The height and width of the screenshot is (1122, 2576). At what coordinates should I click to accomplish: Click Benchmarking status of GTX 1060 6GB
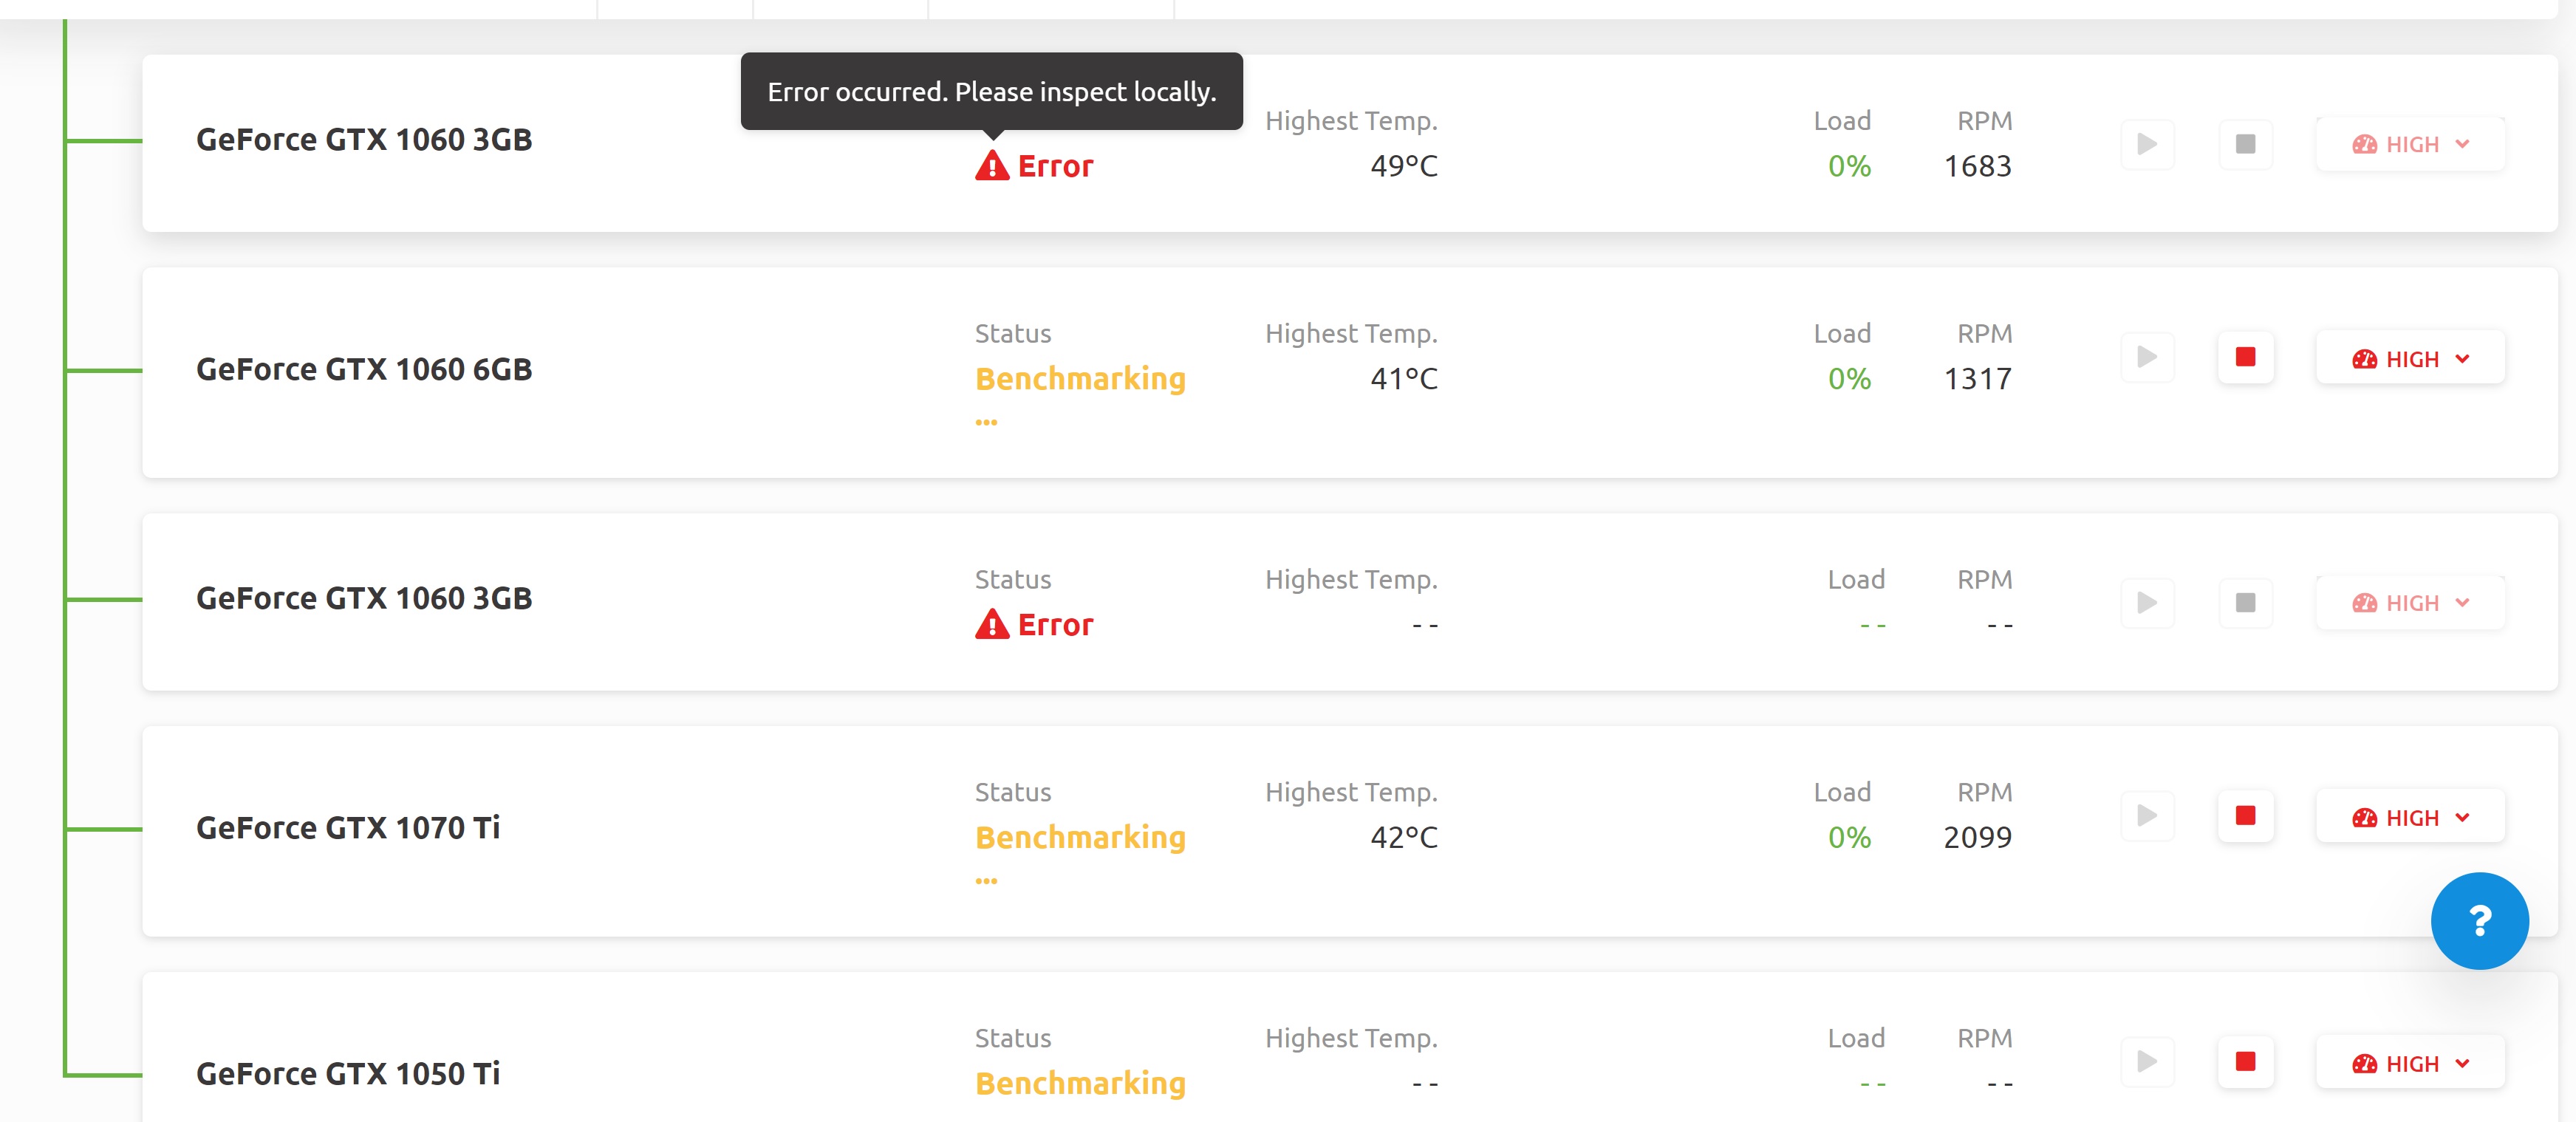[1080, 379]
